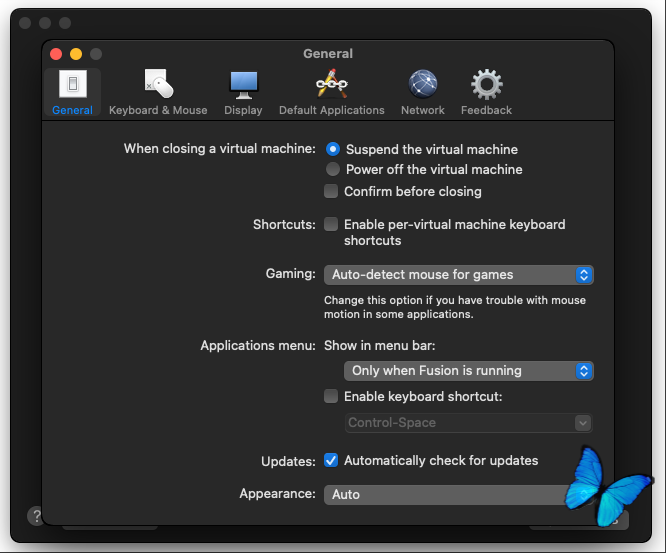Select Suspend the virtual machine option
This screenshot has width=666, height=553.
[x=333, y=149]
